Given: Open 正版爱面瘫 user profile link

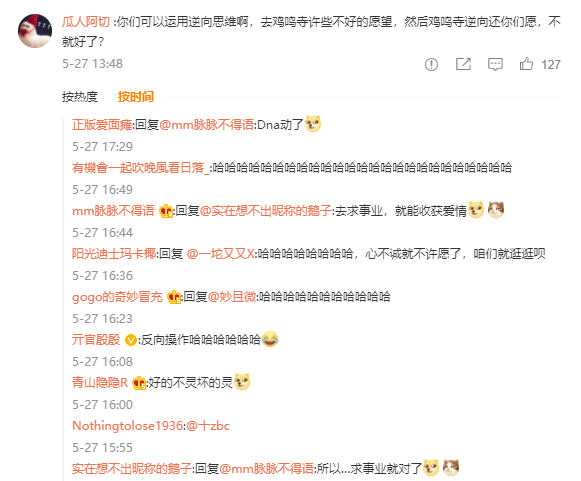Looking at the screenshot, I should (102, 125).
